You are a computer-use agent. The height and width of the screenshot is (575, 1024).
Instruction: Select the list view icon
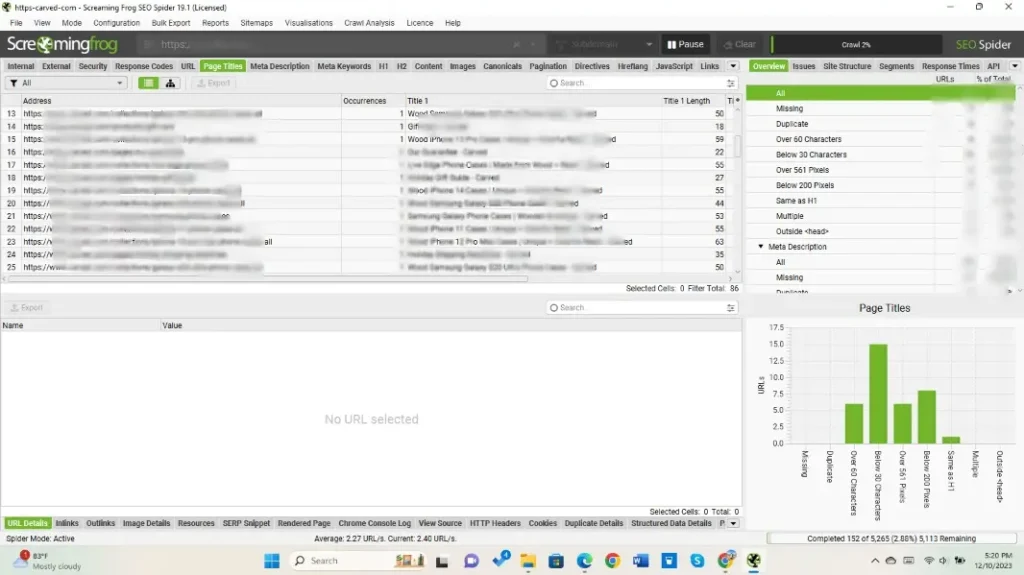pos(148,83)
